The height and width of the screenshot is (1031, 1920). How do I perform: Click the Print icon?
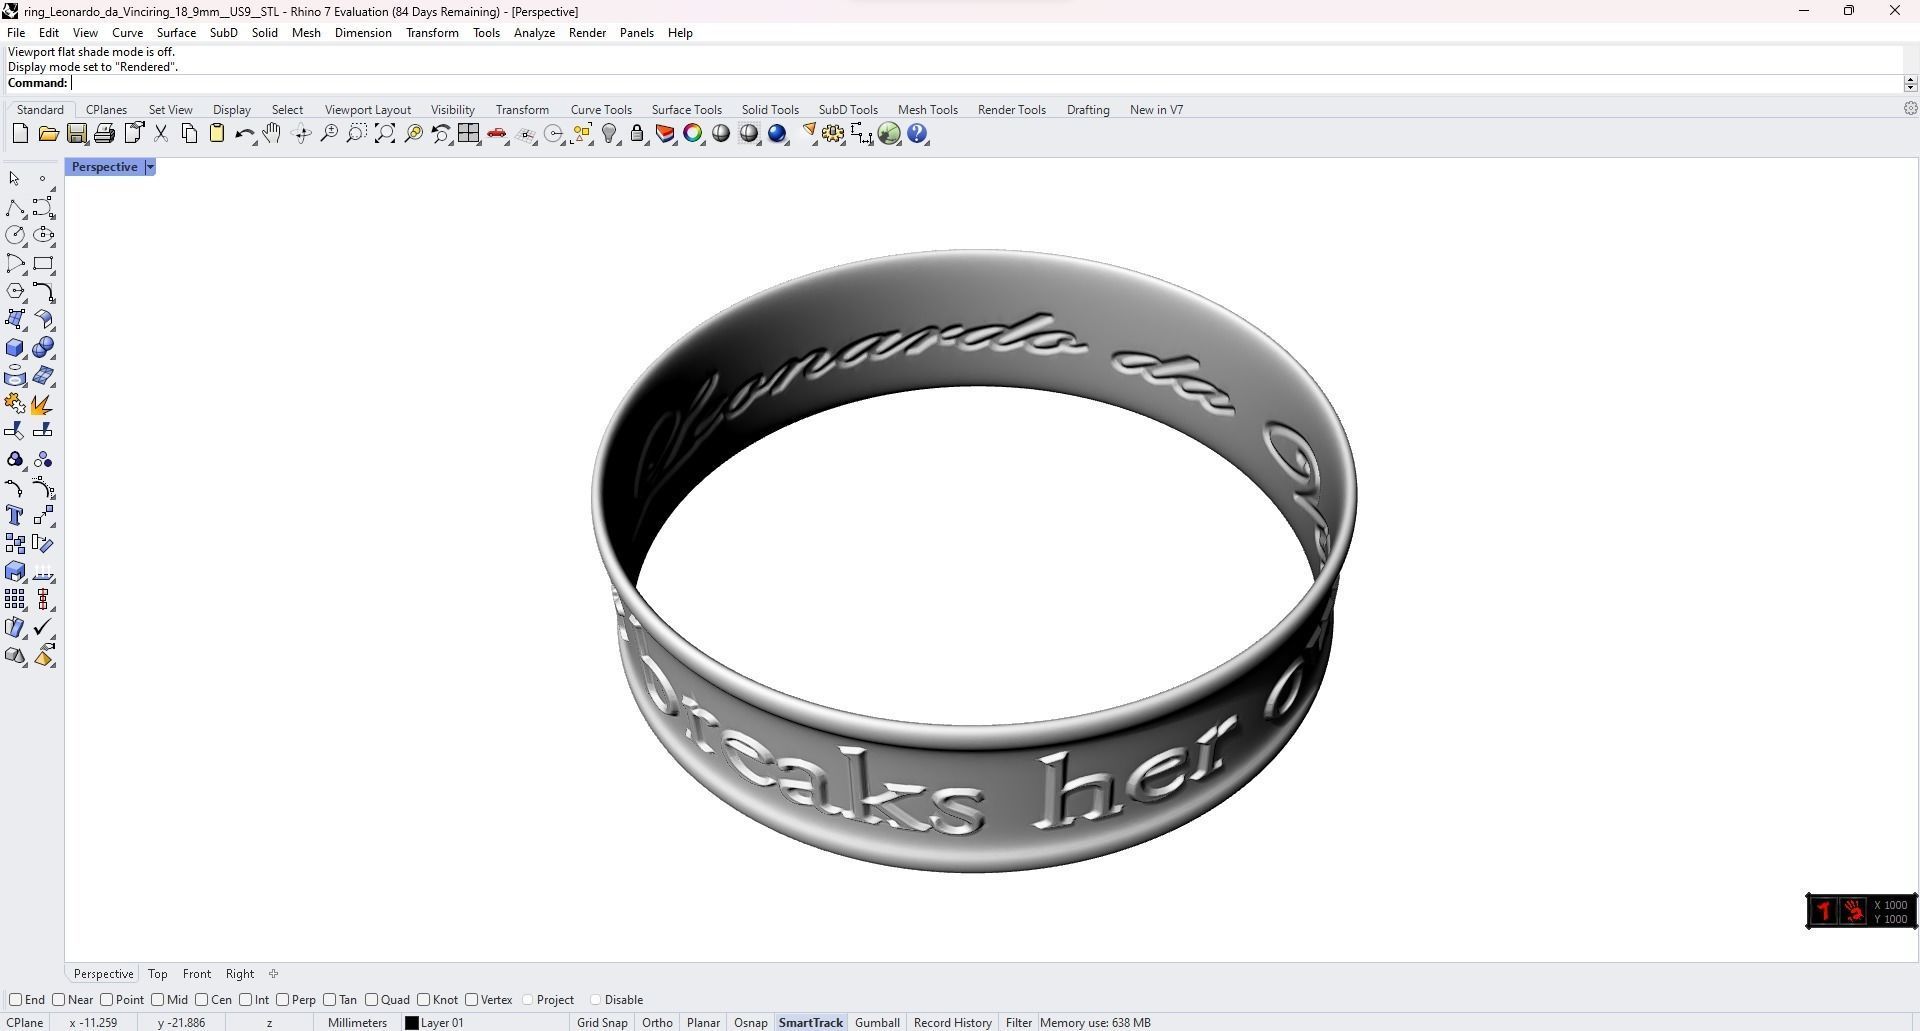104,134
